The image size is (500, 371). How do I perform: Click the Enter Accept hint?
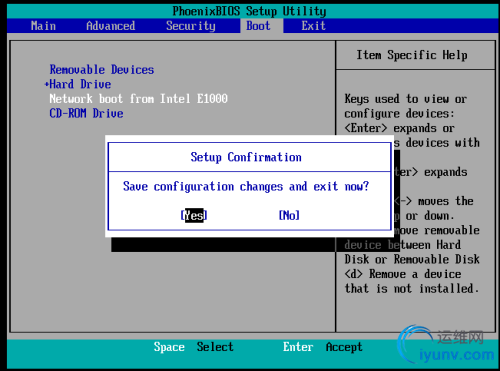click(322, 347)
